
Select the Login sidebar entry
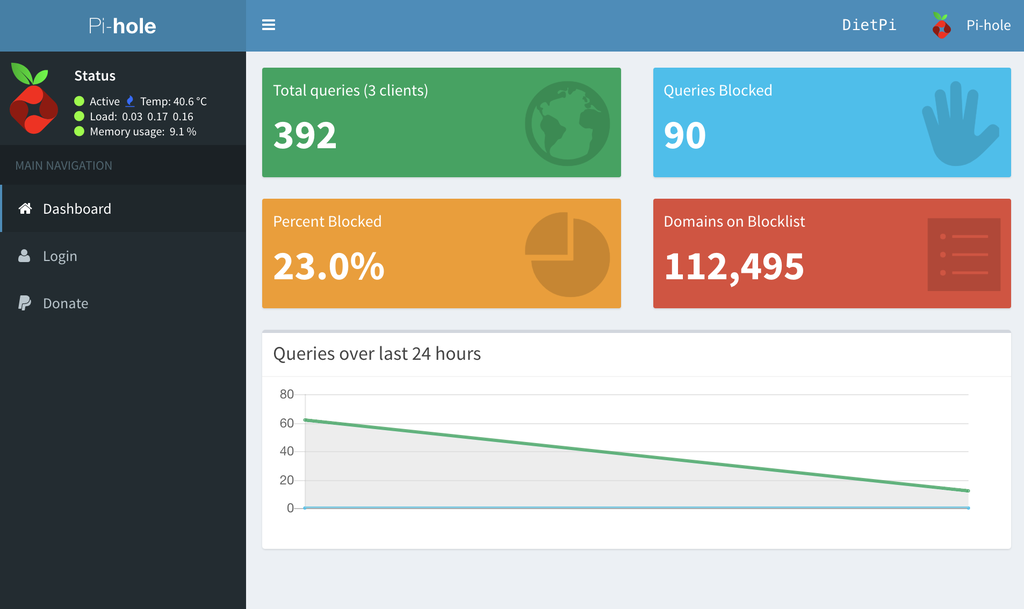click(58, 256)
